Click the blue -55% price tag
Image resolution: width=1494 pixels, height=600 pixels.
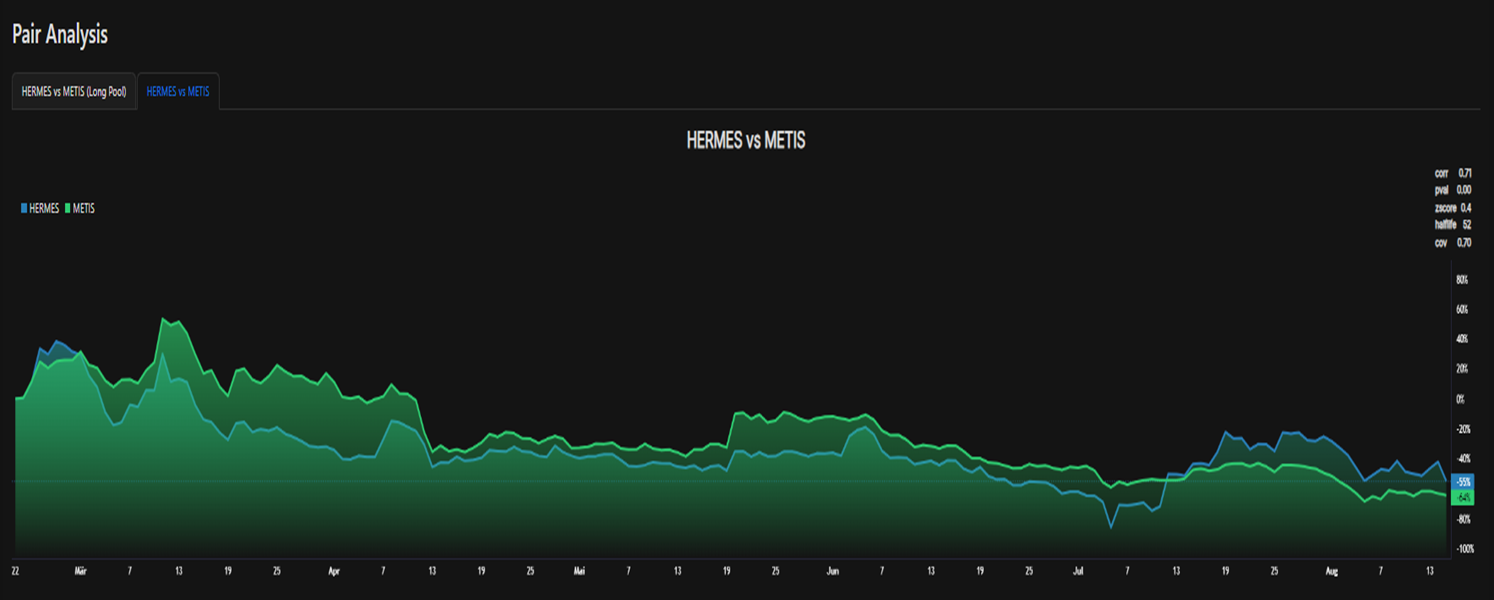click(1463, 481)
